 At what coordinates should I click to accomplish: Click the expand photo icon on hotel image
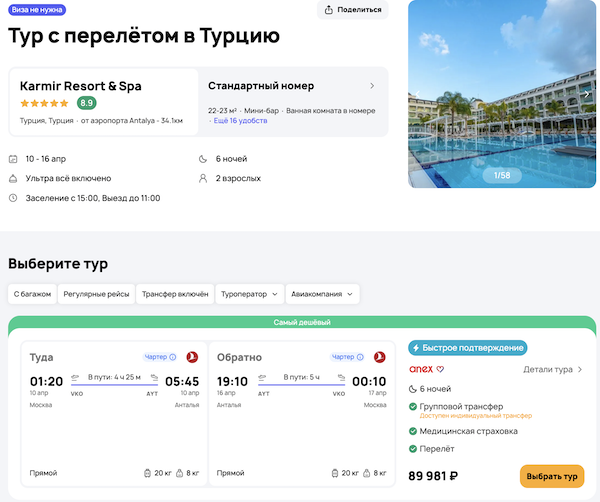[x=586, y=95]
